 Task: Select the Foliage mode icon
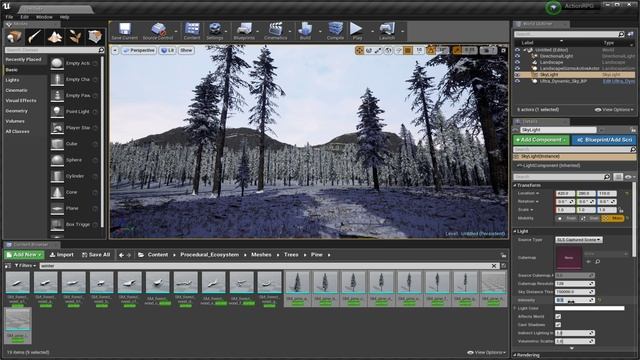[75, 37]
